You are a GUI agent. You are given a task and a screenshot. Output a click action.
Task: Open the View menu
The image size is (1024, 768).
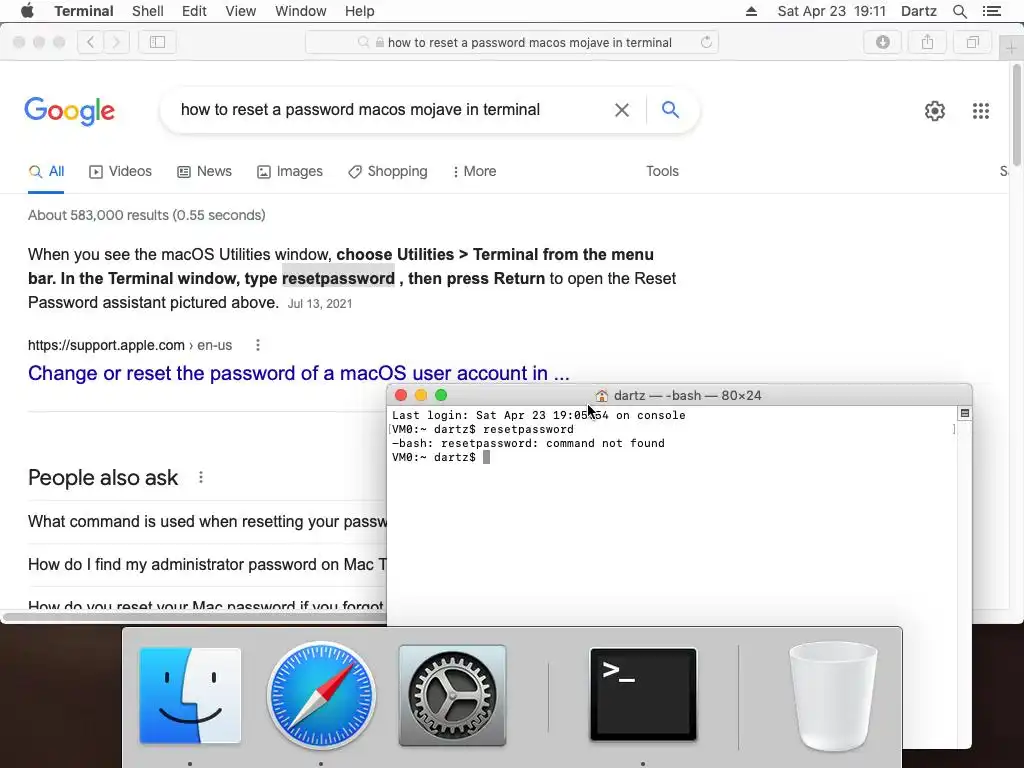coord(240,11)
